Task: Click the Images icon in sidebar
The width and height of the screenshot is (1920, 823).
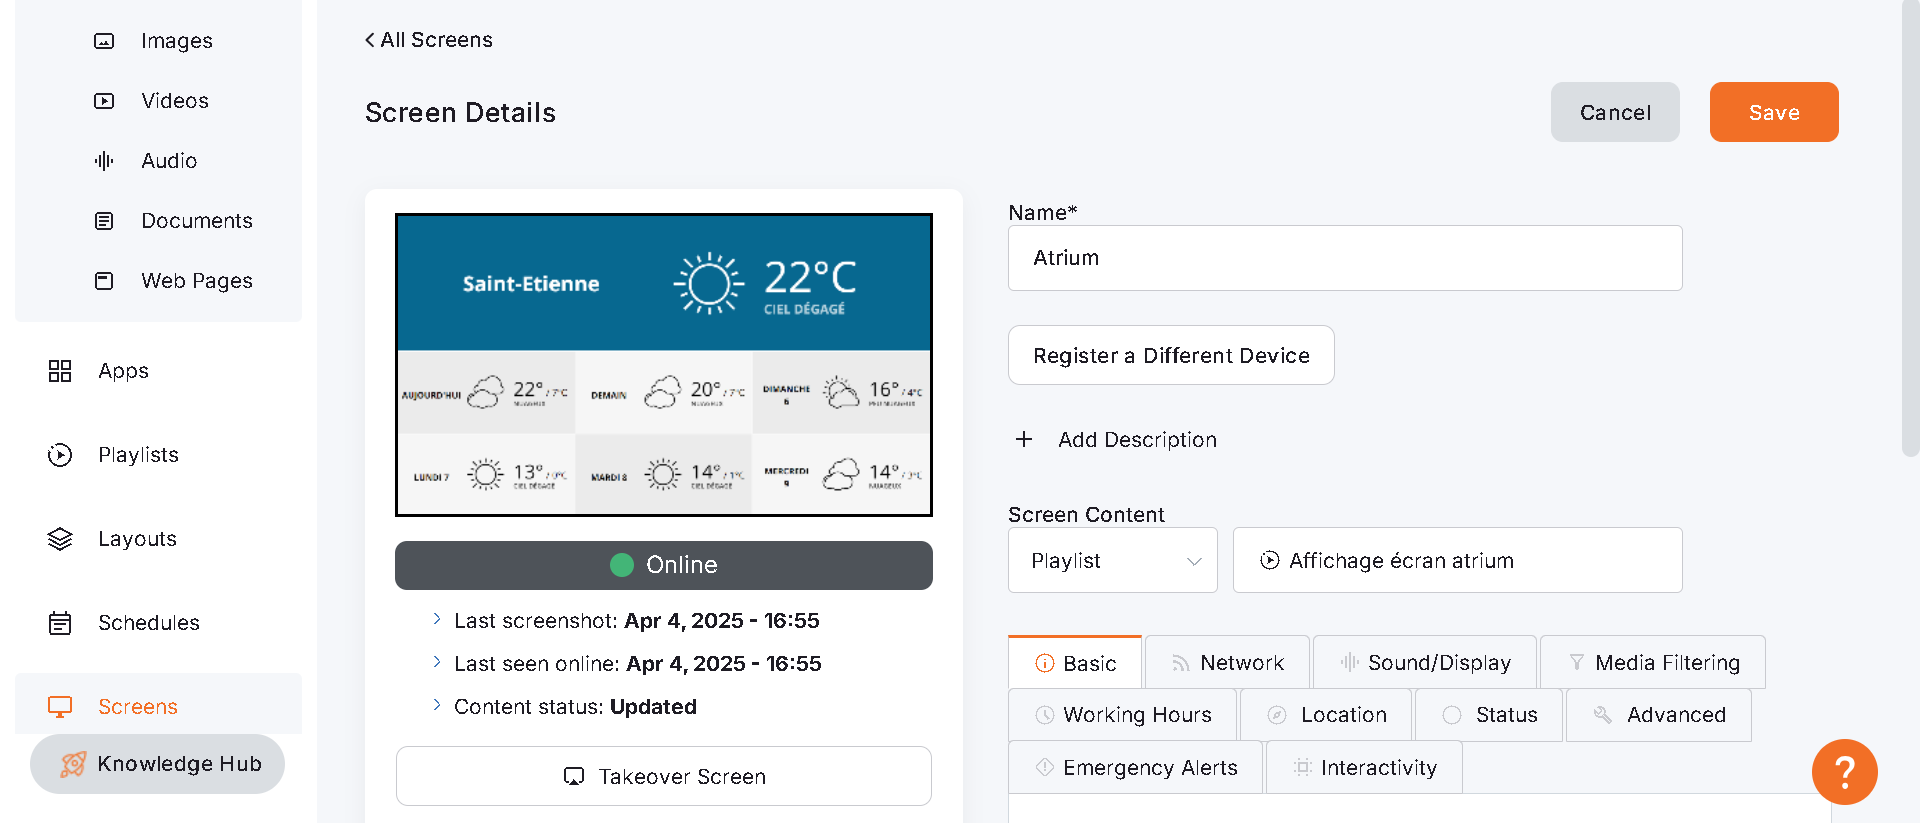Action: [x=104, y=41]
